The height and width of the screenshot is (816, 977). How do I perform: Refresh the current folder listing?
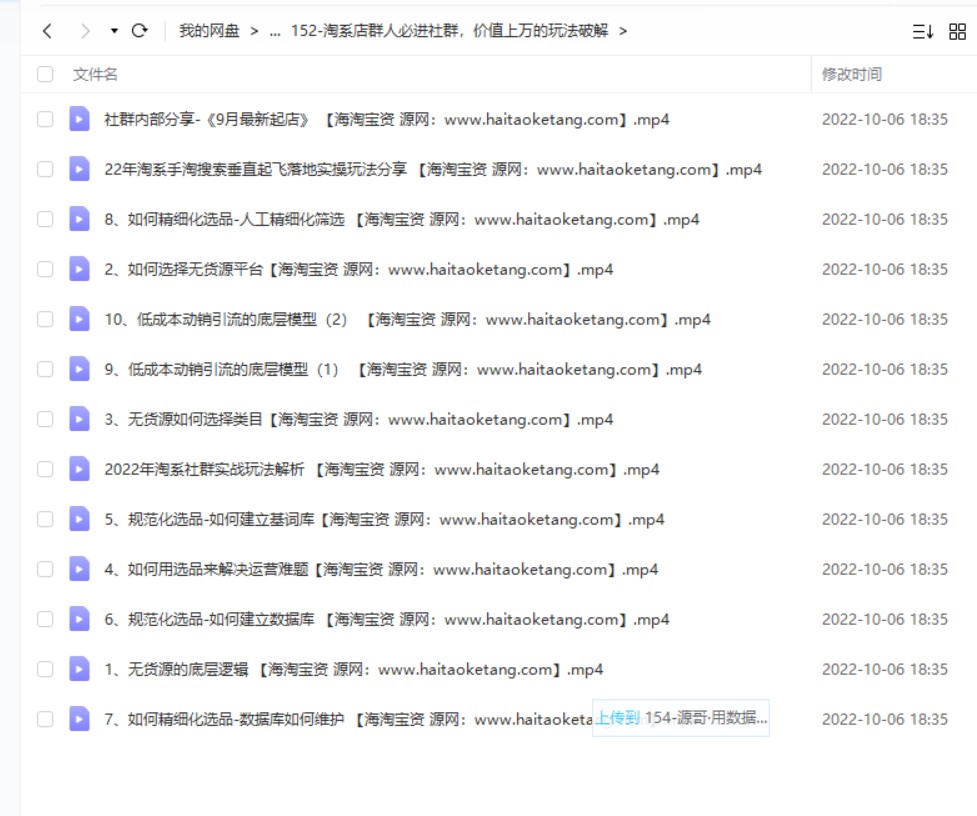(140, 31)
